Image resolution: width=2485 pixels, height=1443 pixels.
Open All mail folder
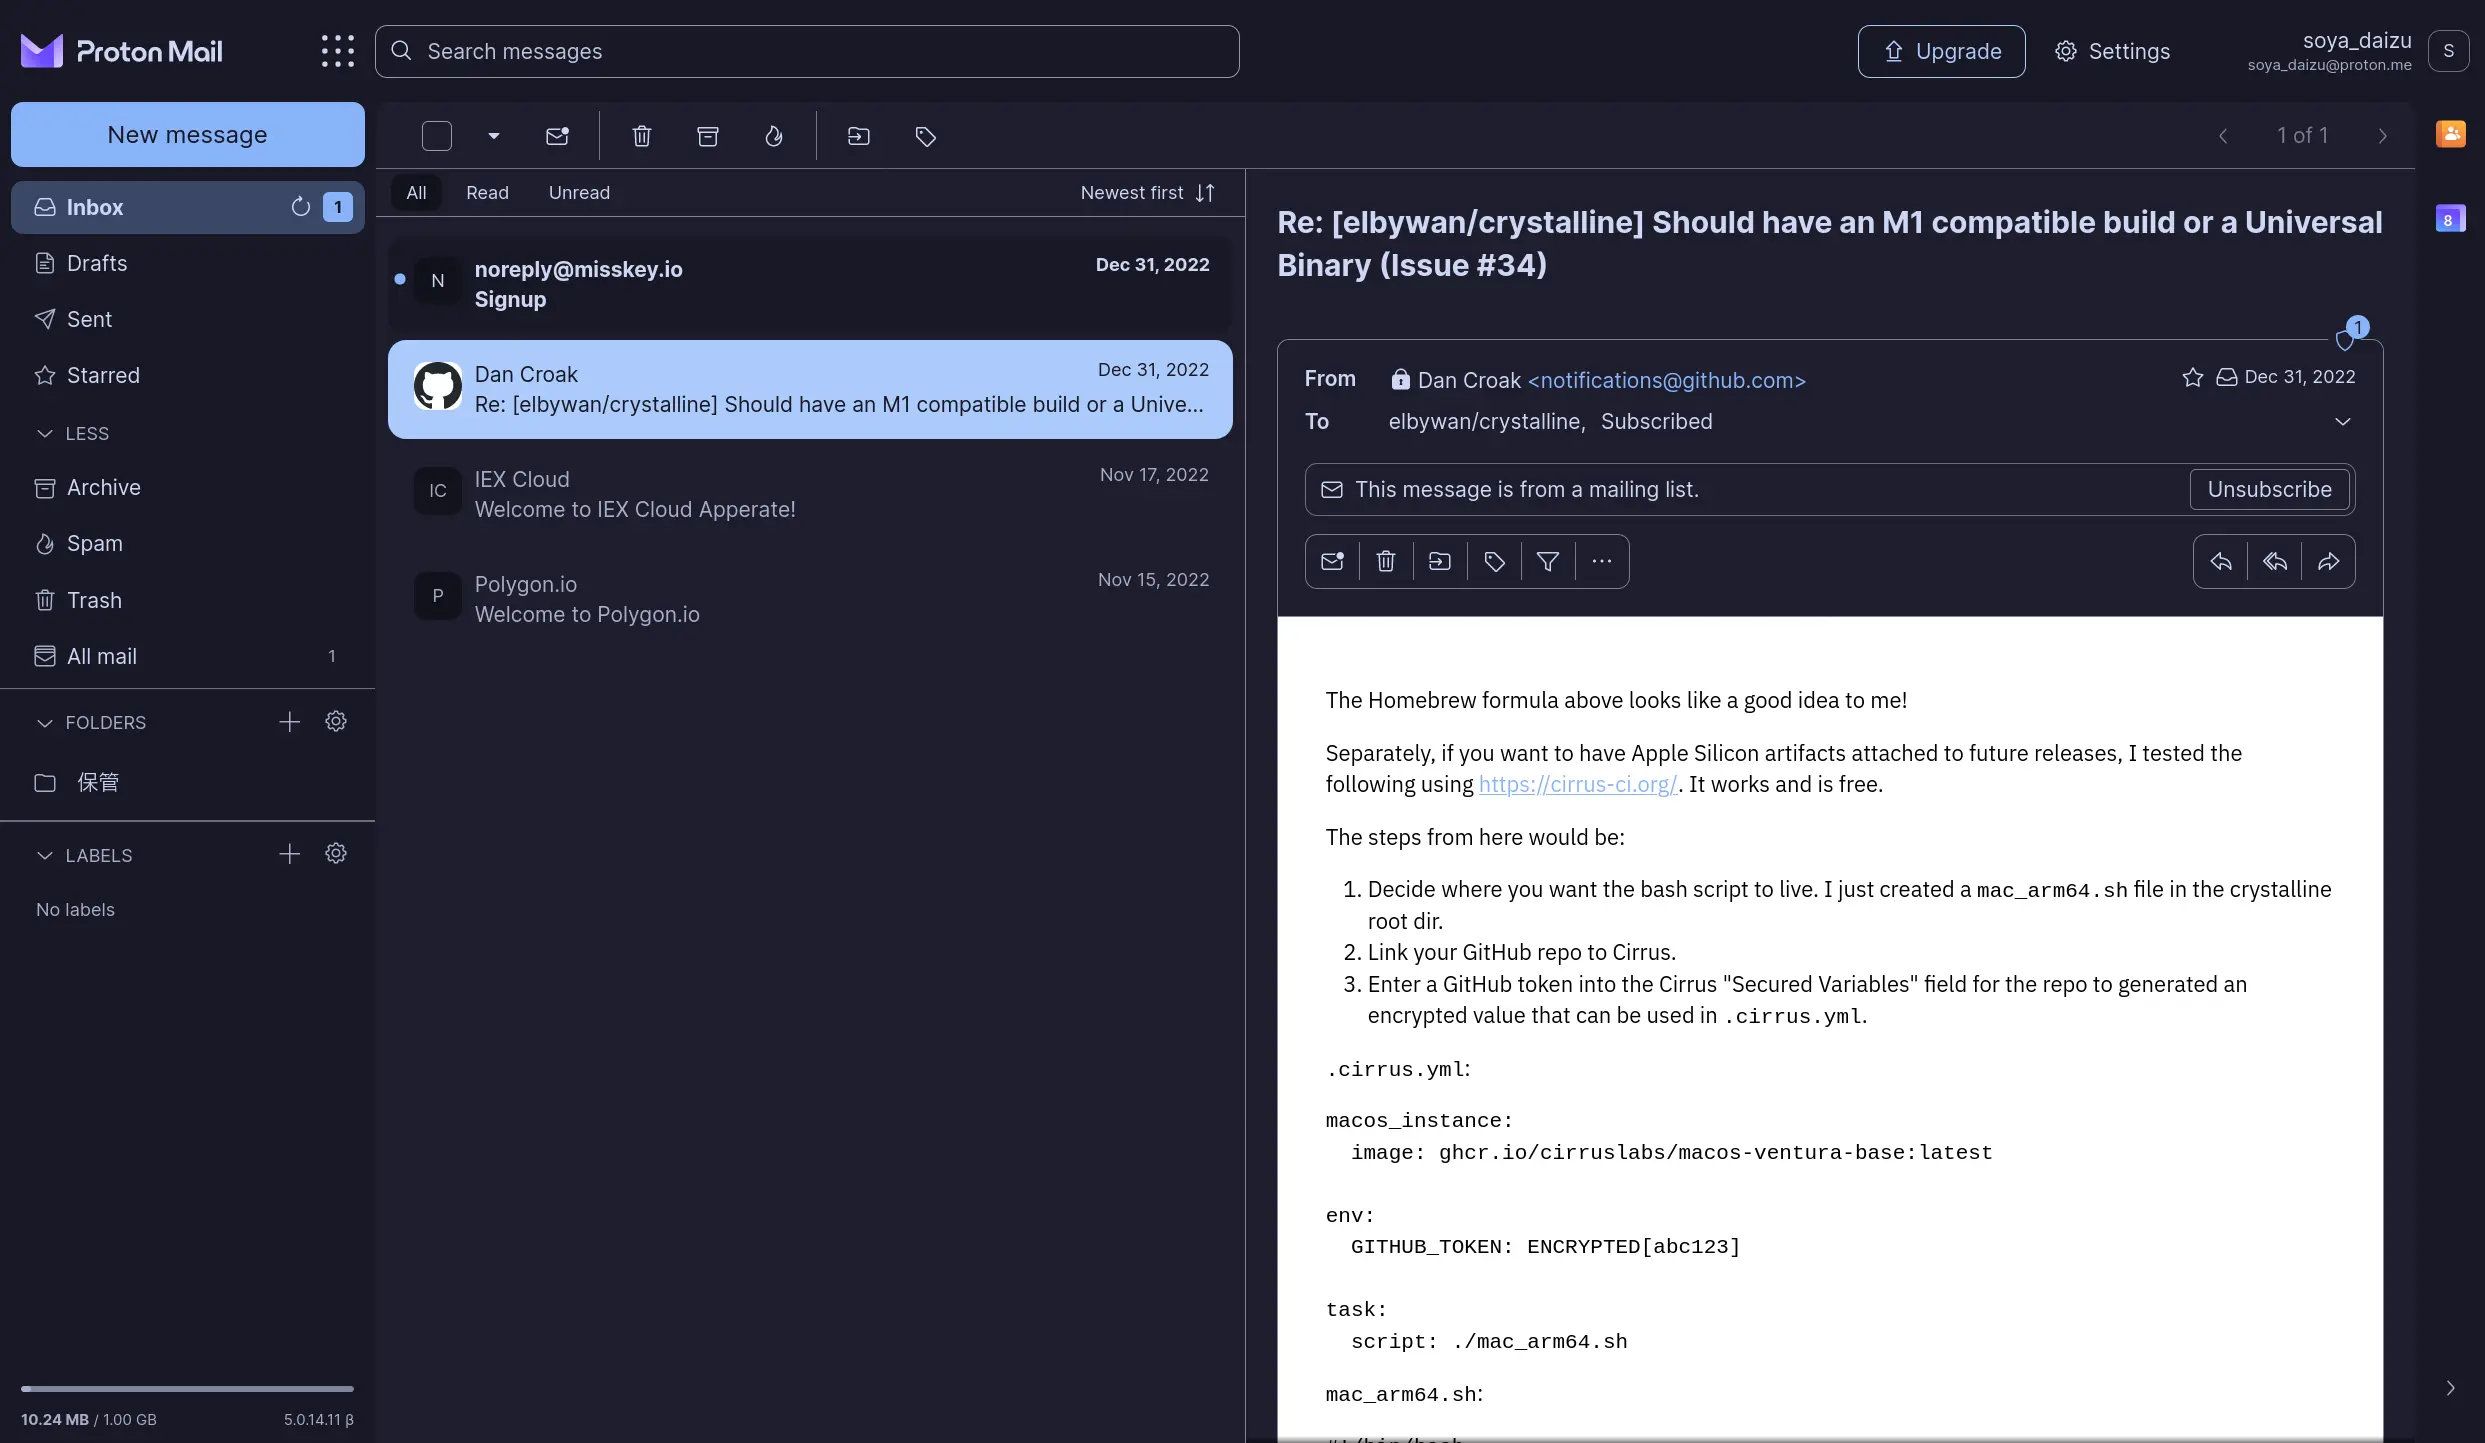click(x=188, y=656)
